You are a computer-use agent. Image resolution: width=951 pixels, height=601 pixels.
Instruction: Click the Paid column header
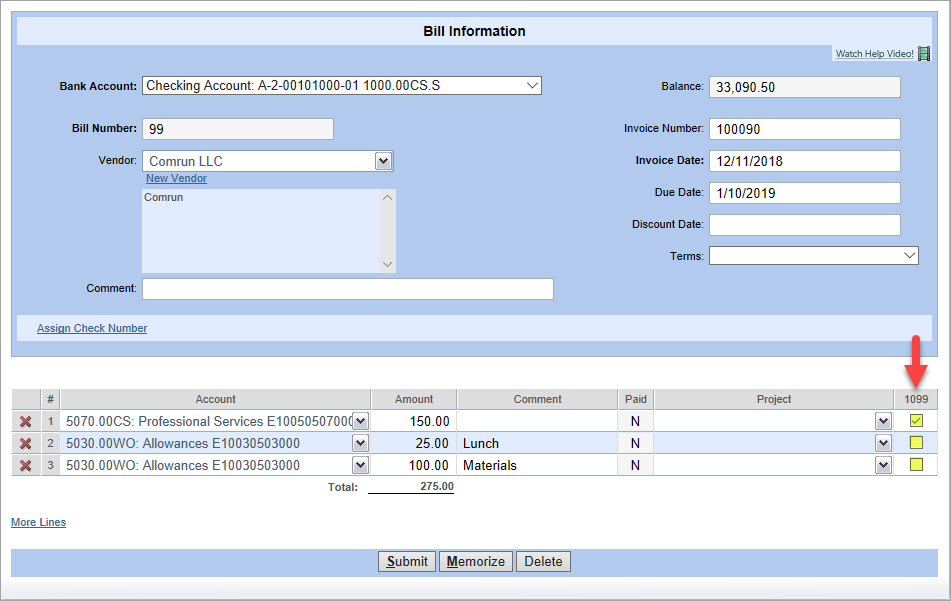636,399
